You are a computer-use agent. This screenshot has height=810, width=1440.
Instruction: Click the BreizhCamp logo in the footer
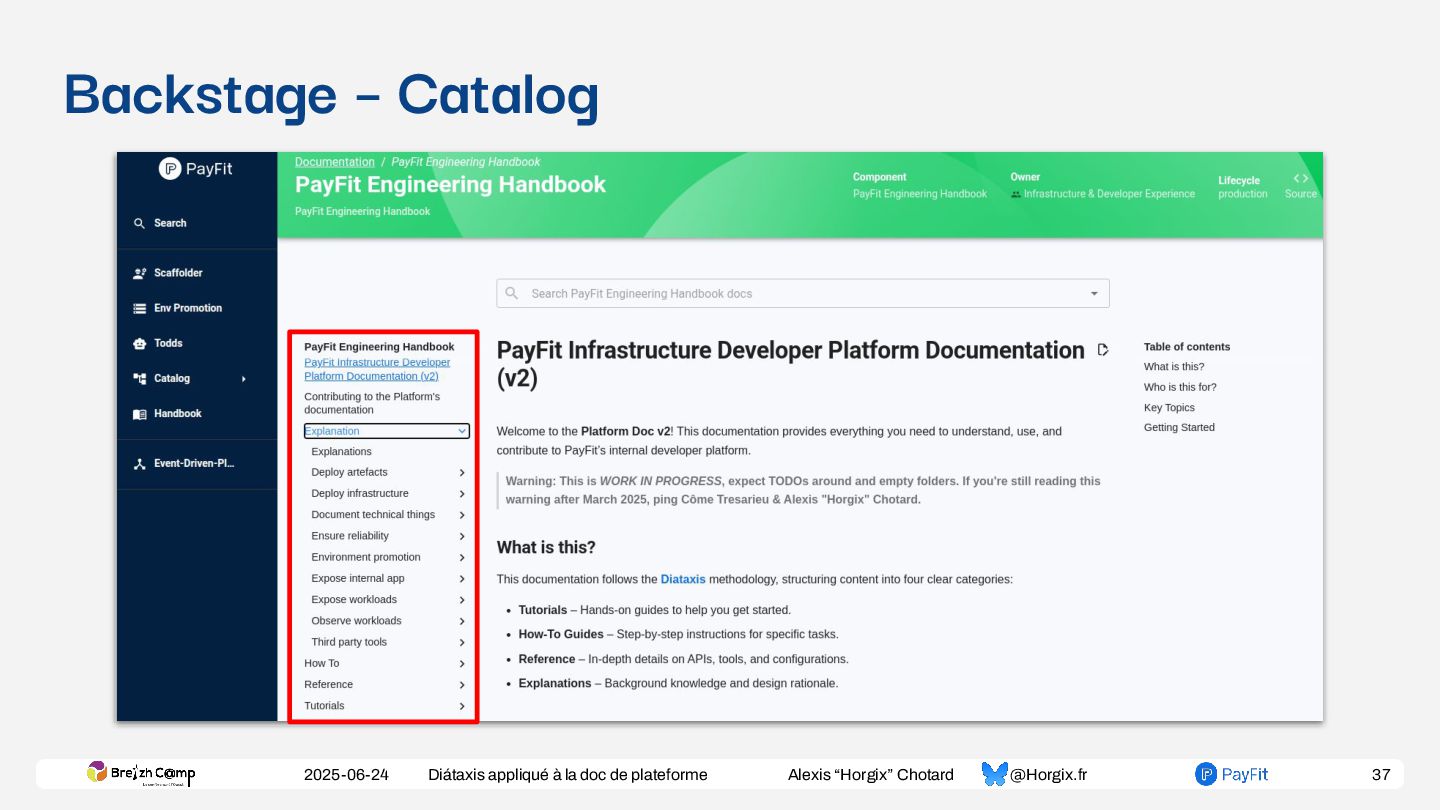[x=141, y=773]
